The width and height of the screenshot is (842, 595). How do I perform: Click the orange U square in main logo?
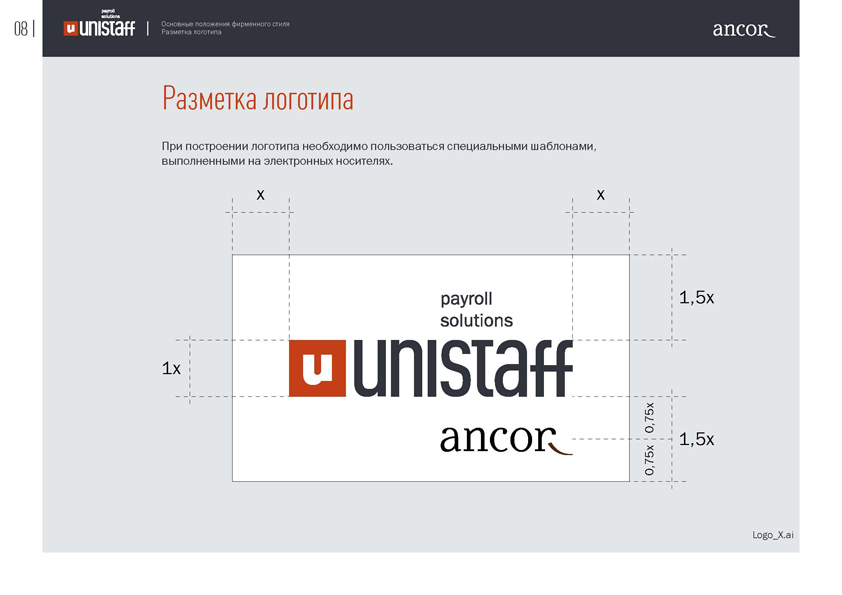tap(317, 368)
